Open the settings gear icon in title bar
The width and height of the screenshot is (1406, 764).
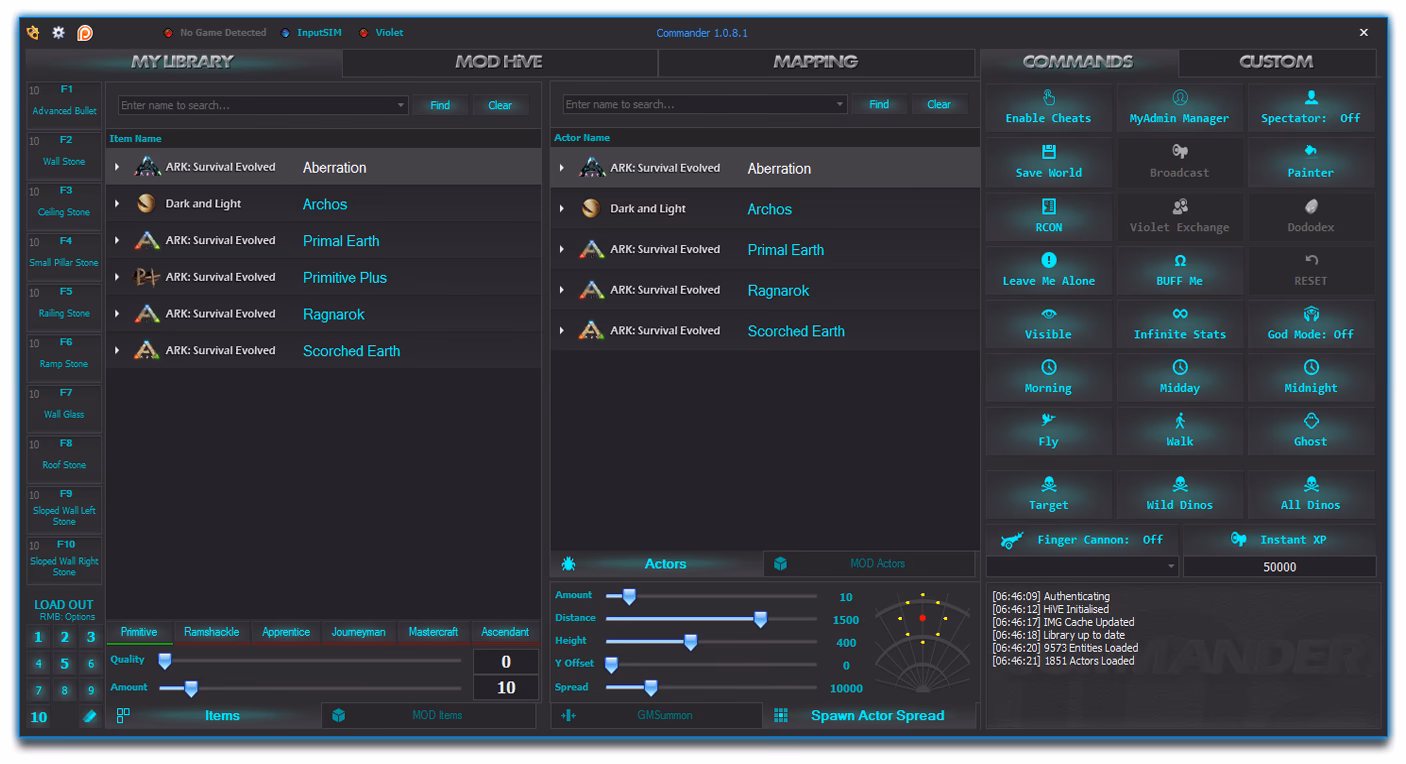tap(59, 33)
